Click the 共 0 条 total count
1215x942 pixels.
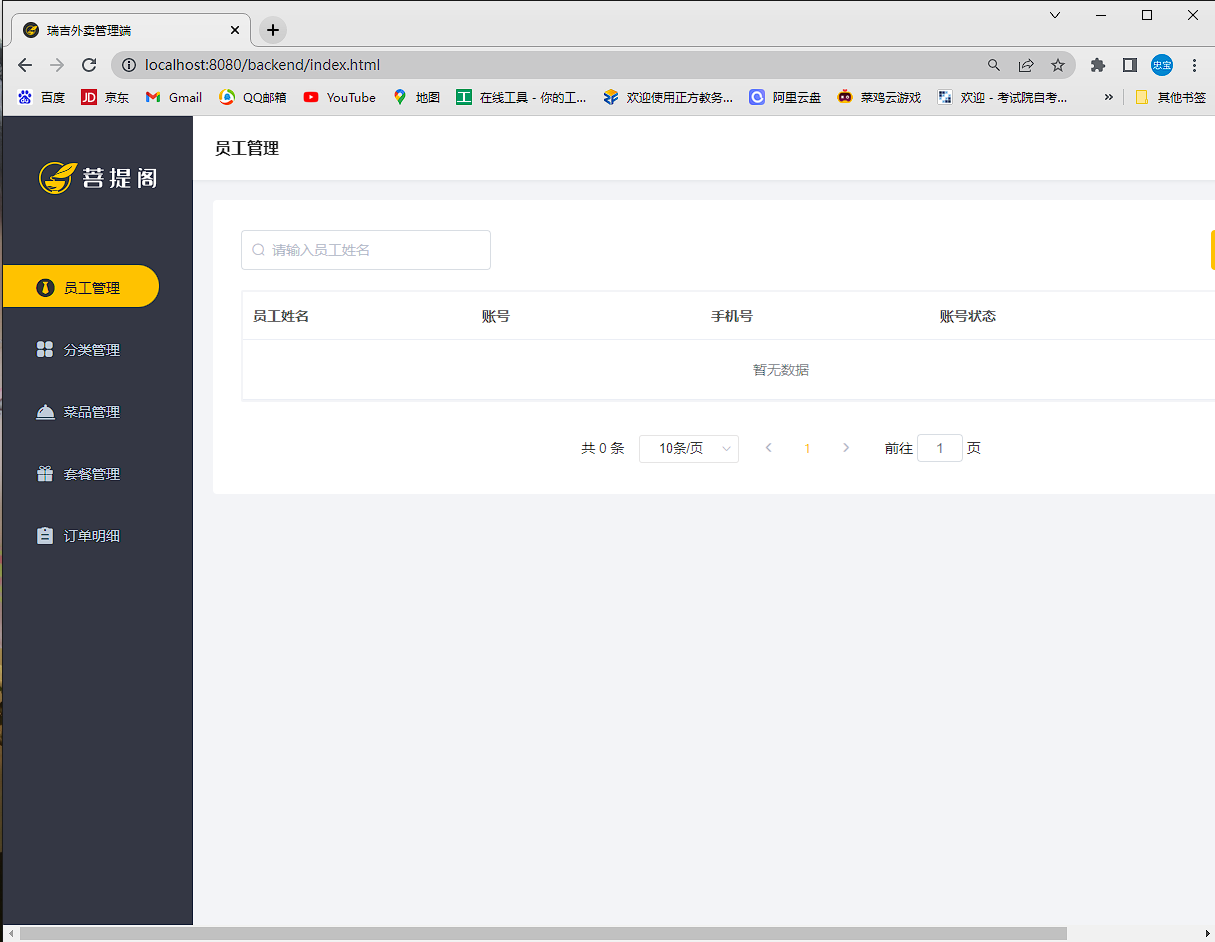pos(603,448)
